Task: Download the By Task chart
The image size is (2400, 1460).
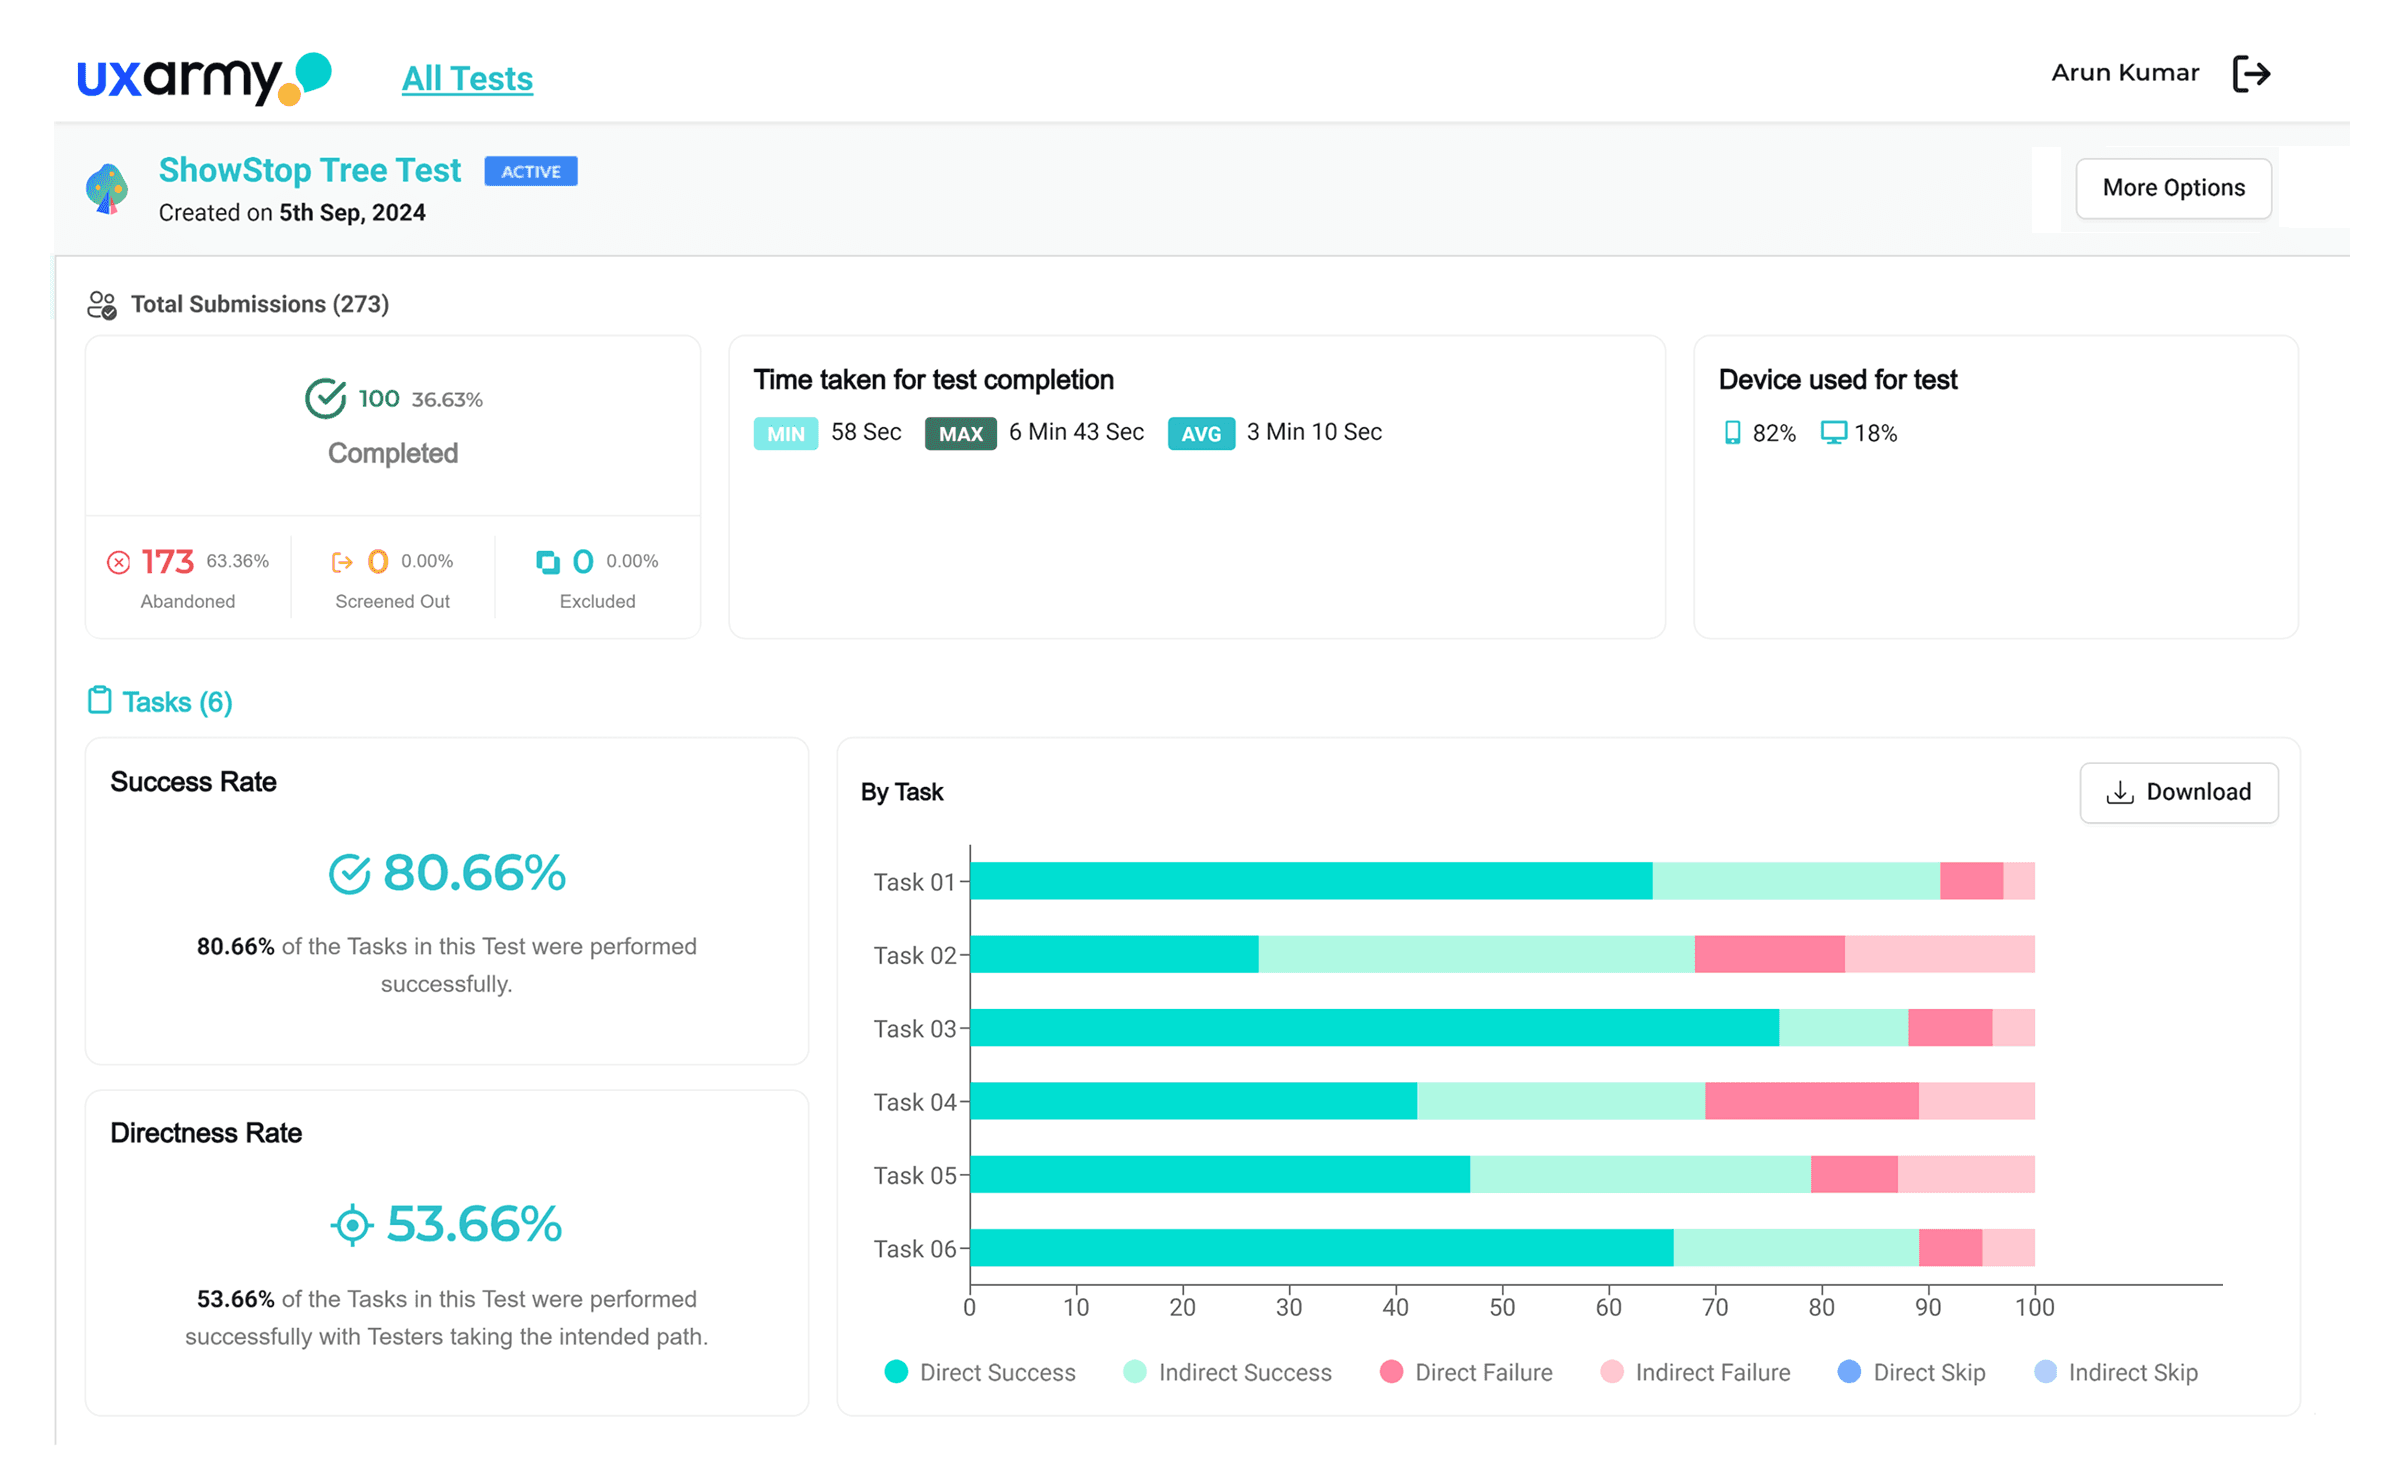Action: pos(2178,792)
